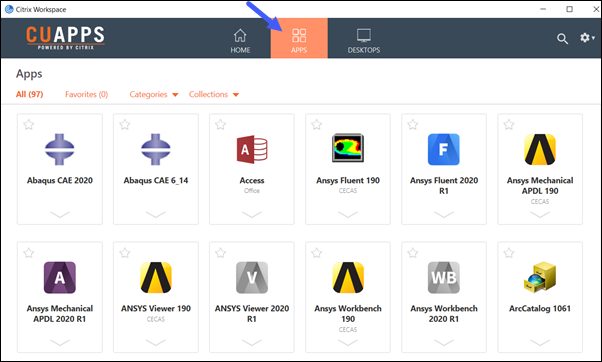Click the Ansys Workbench 2020 R1 name
This screenshot has height=362, width=602.
click(x=444, y=314)
